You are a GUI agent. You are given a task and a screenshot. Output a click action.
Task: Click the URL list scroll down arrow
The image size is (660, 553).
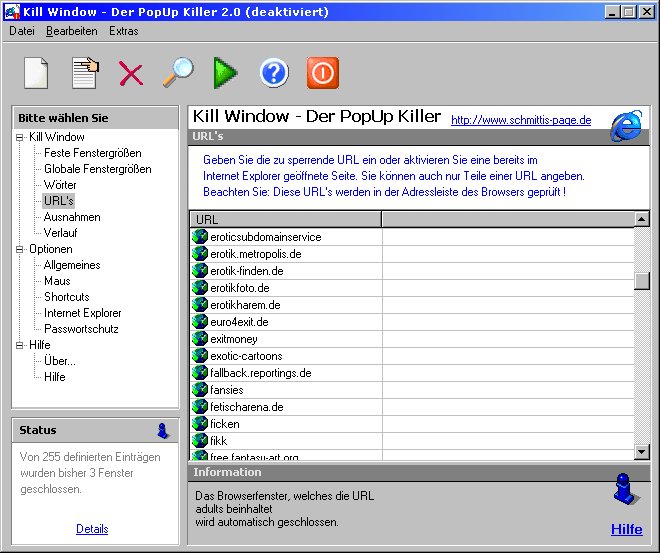click(x=641, y=452)
